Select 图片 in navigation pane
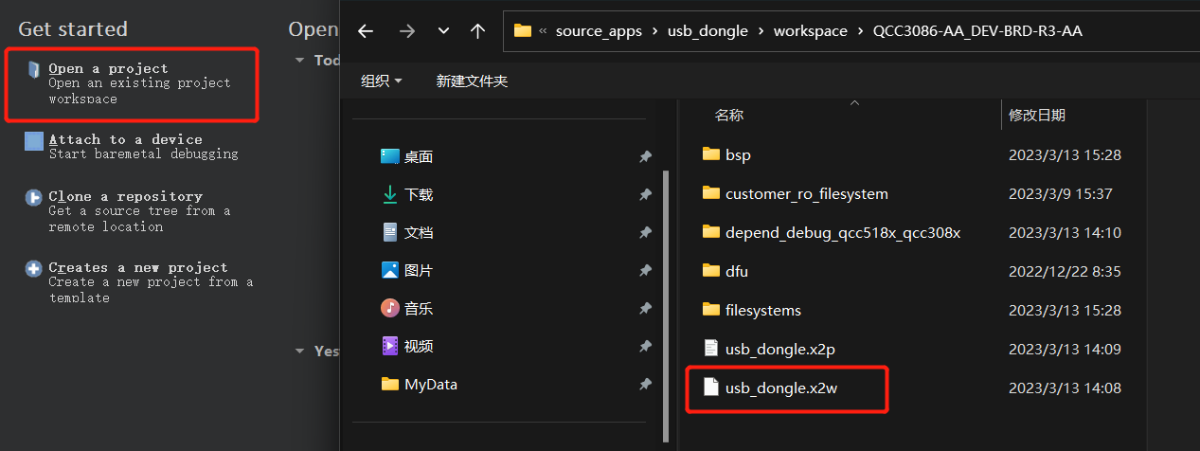Image resolution: width=1200 pixels, height=451 pixels. point(407,270)
